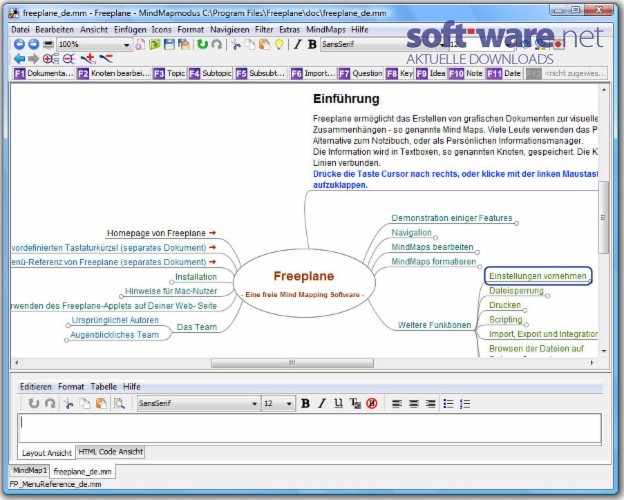Click the blue back arrow icon

tap(20, 59)
